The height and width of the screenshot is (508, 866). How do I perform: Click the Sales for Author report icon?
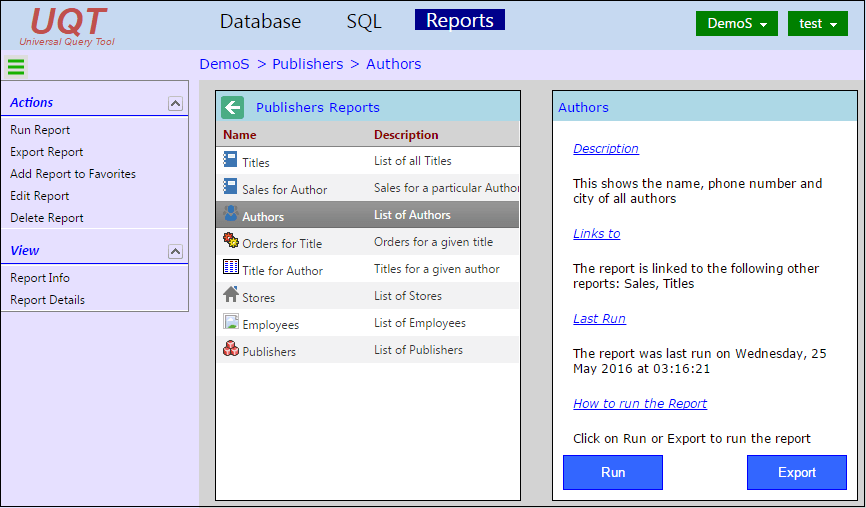(230, 186)
